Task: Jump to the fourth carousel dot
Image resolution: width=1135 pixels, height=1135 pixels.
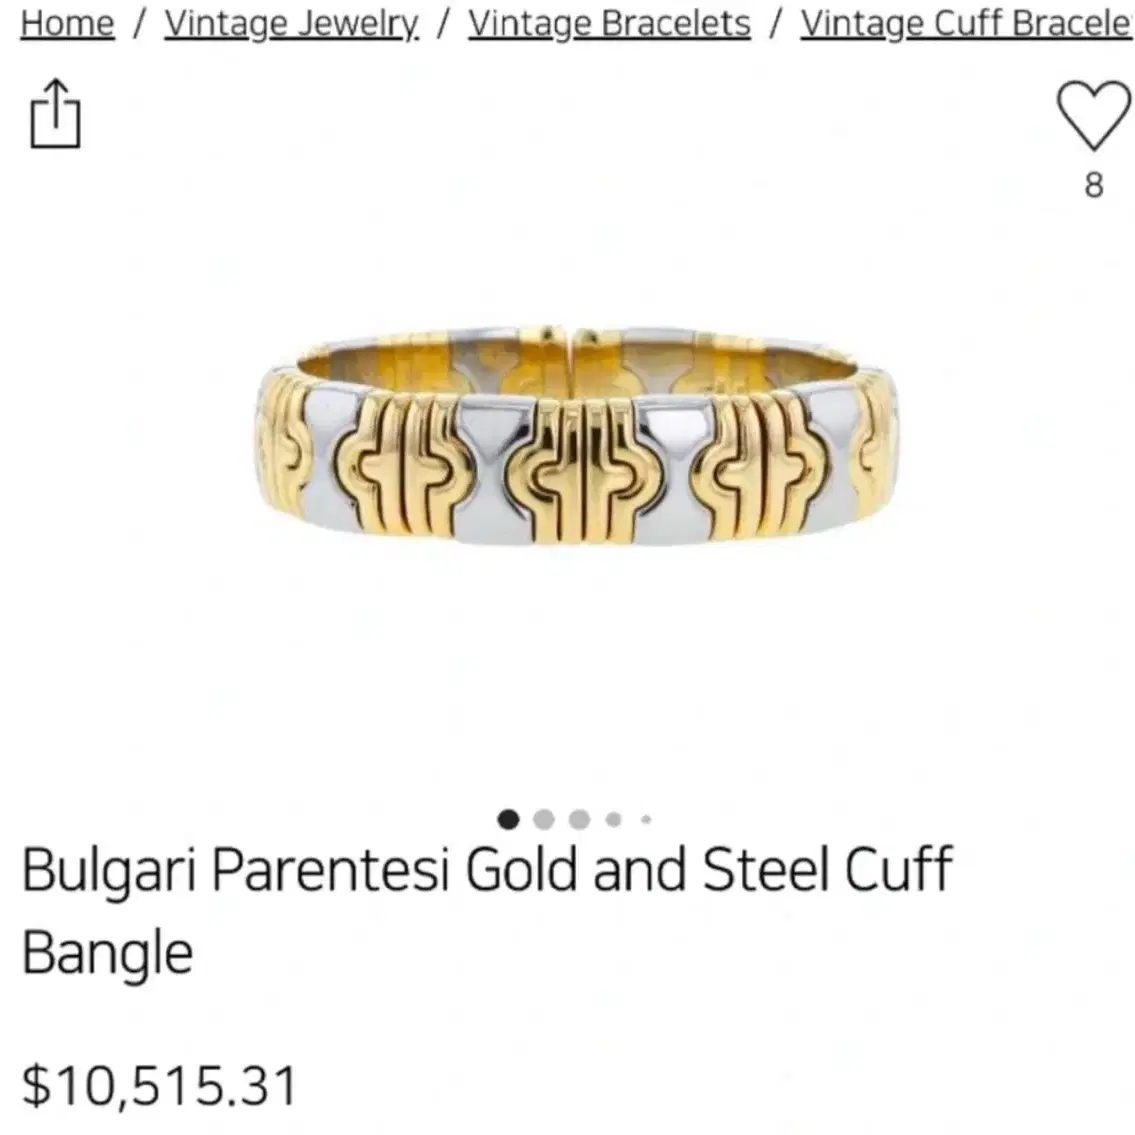Action: click(613, 819)
